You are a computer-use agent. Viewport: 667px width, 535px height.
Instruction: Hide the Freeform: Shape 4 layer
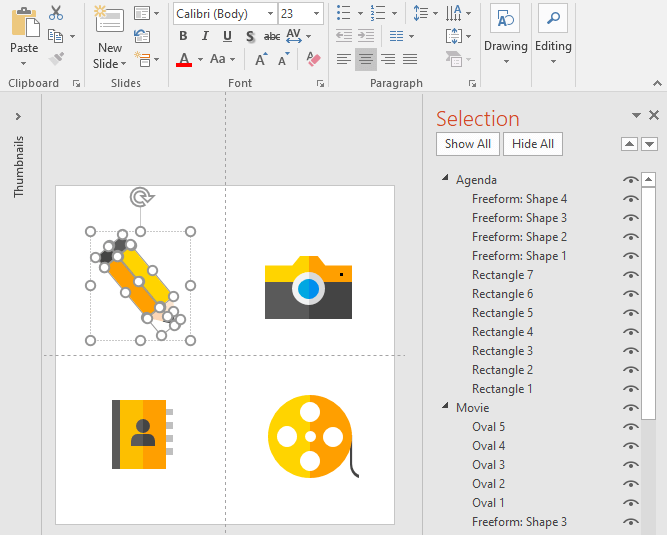pyautogui.click(x=630, y=199)
